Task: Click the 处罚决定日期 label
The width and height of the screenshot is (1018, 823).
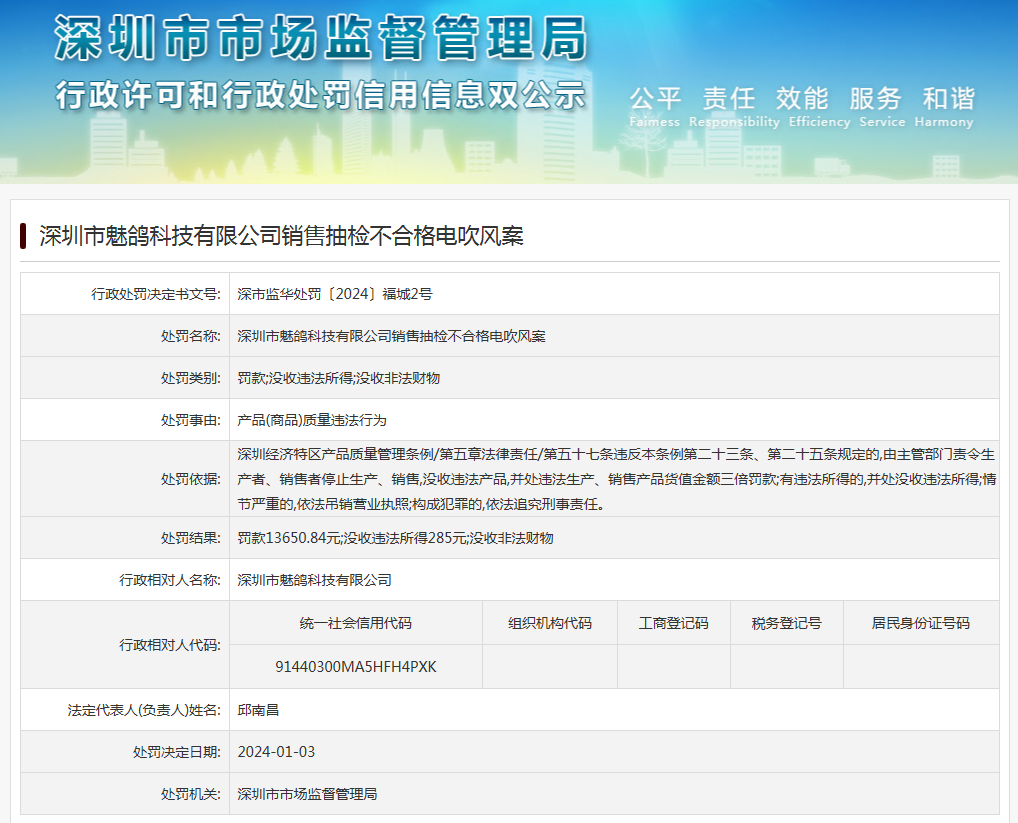Action: pyautogui.click(x=177, y=752)
